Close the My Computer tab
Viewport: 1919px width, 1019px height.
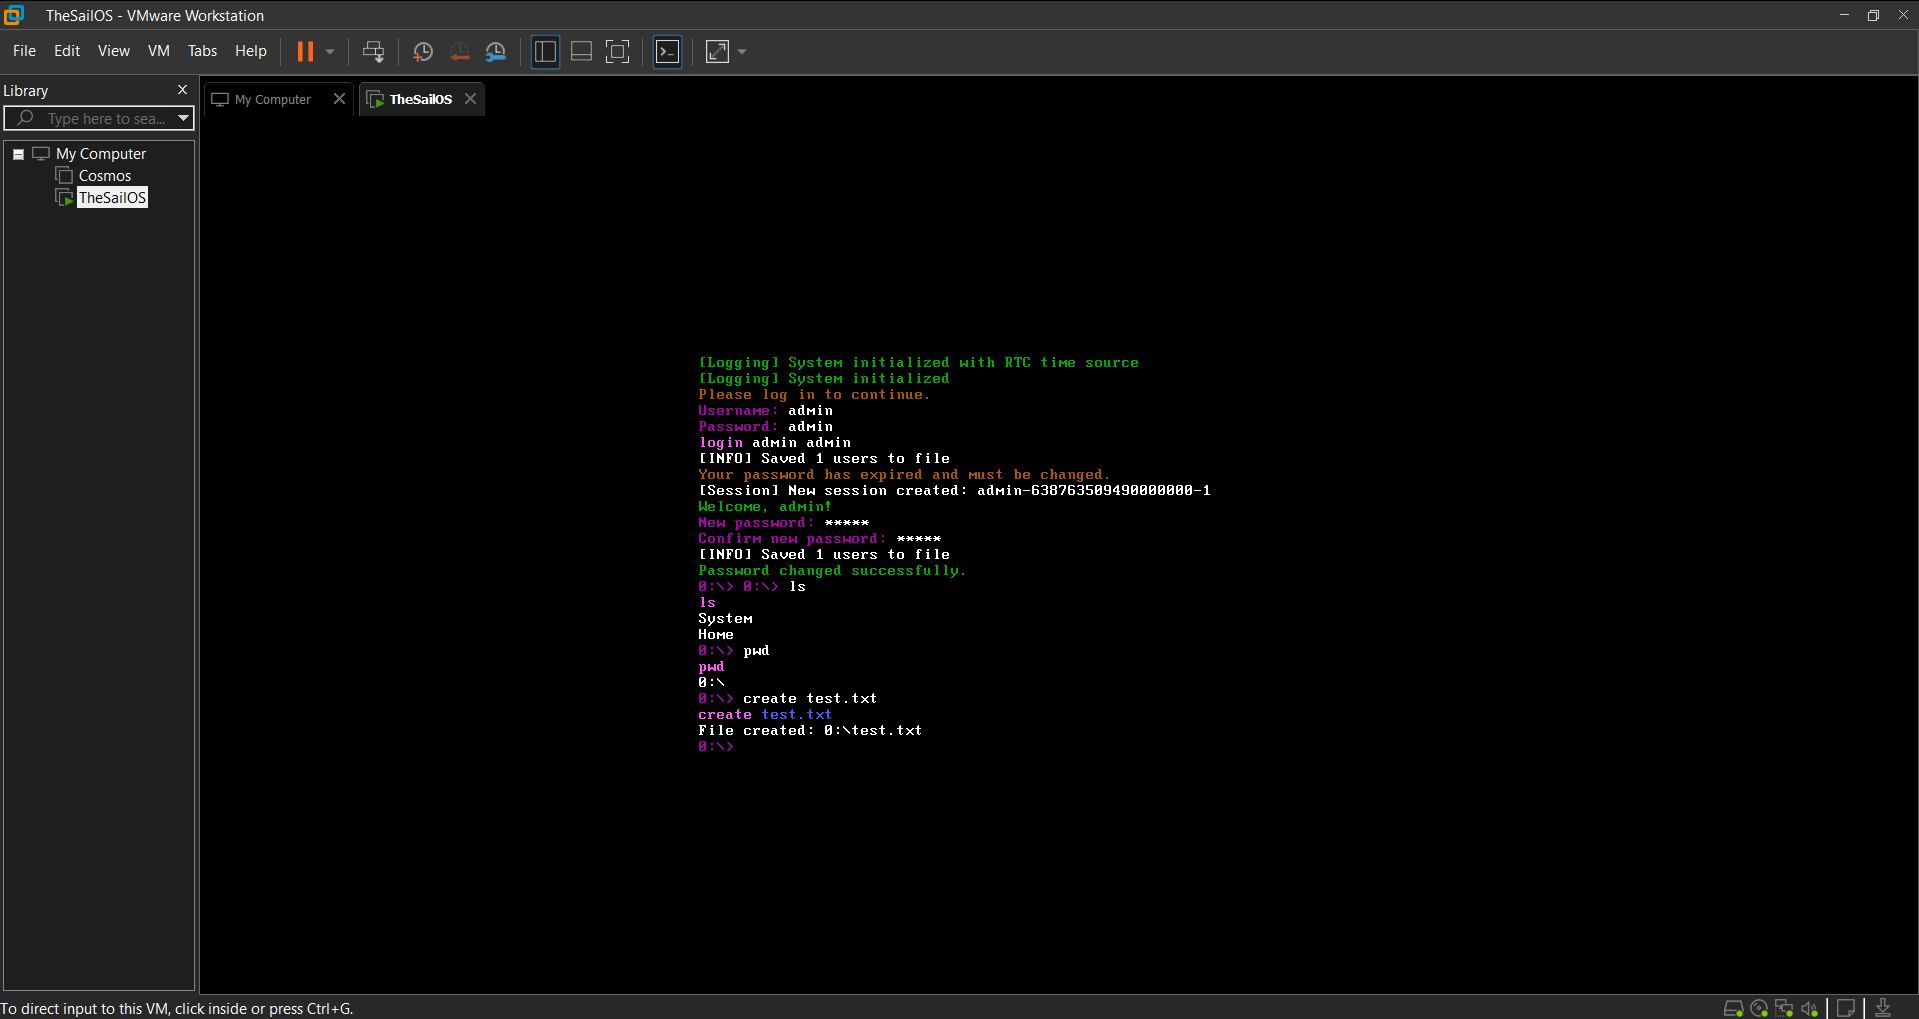339,99
